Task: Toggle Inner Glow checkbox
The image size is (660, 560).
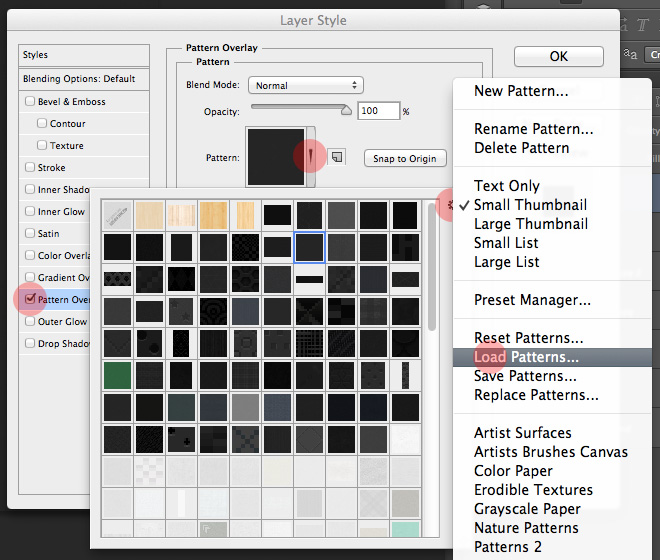Action: (30, 211)
